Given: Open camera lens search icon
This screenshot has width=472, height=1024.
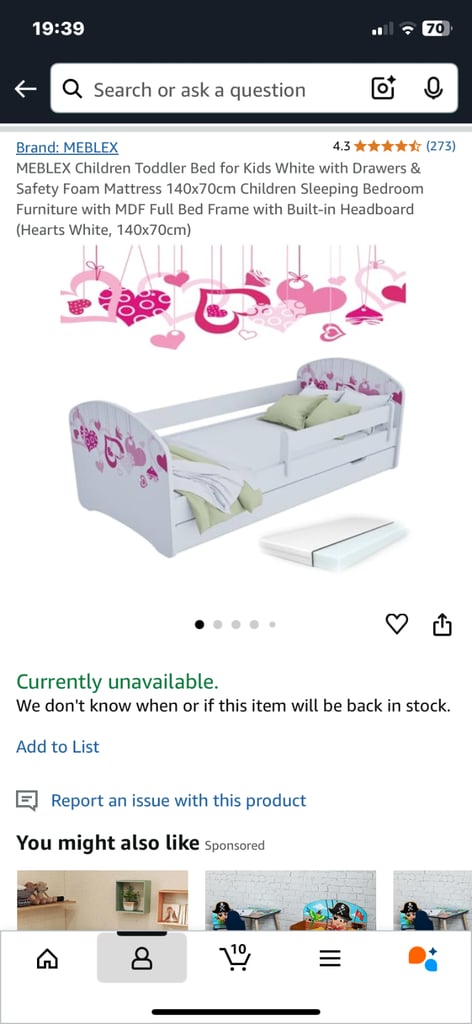Looking at the screenshot, I should (x=383, y=88).
